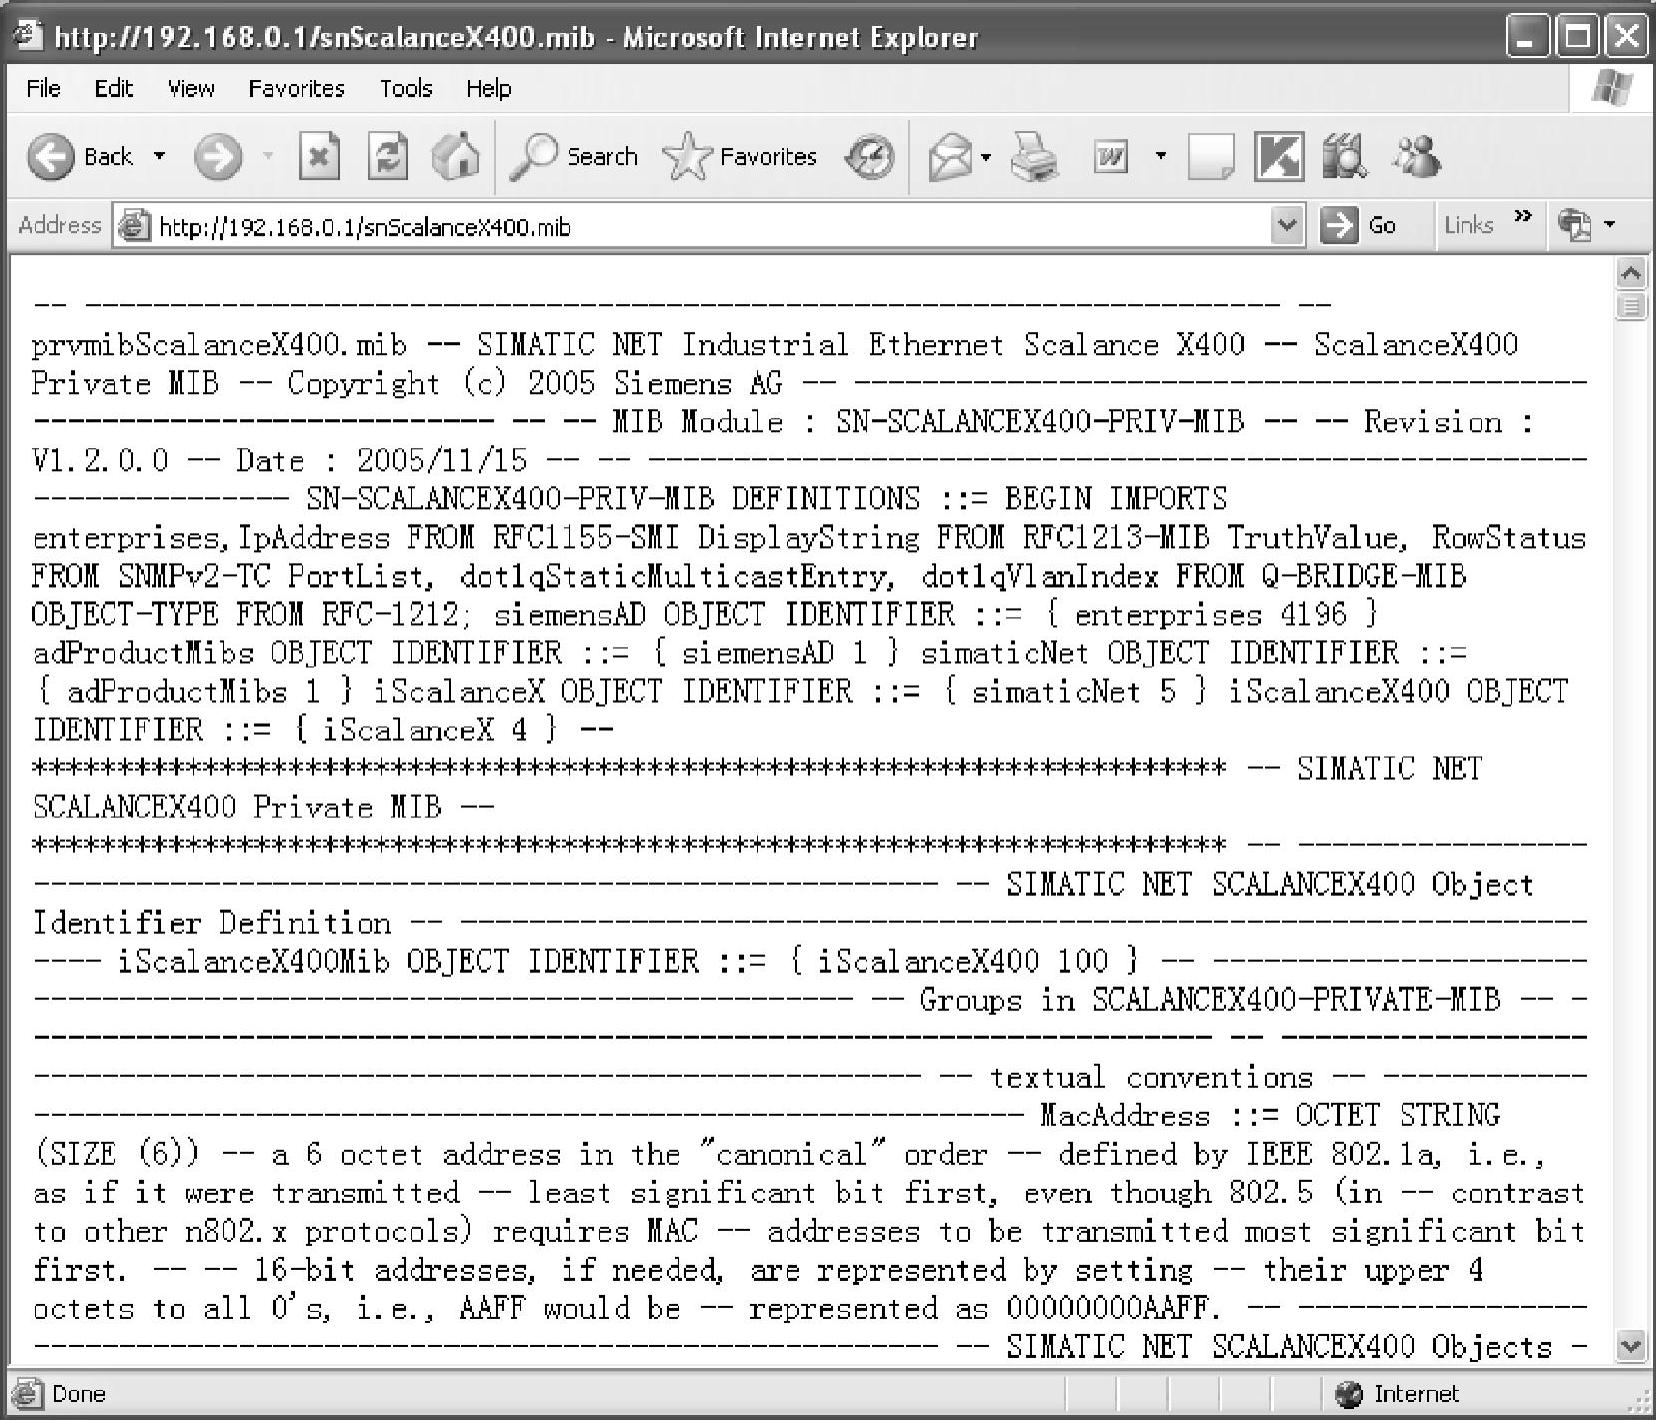Click the scrollbar down arrow
The image size is (1656, 1420).
pos(1631,1346)
